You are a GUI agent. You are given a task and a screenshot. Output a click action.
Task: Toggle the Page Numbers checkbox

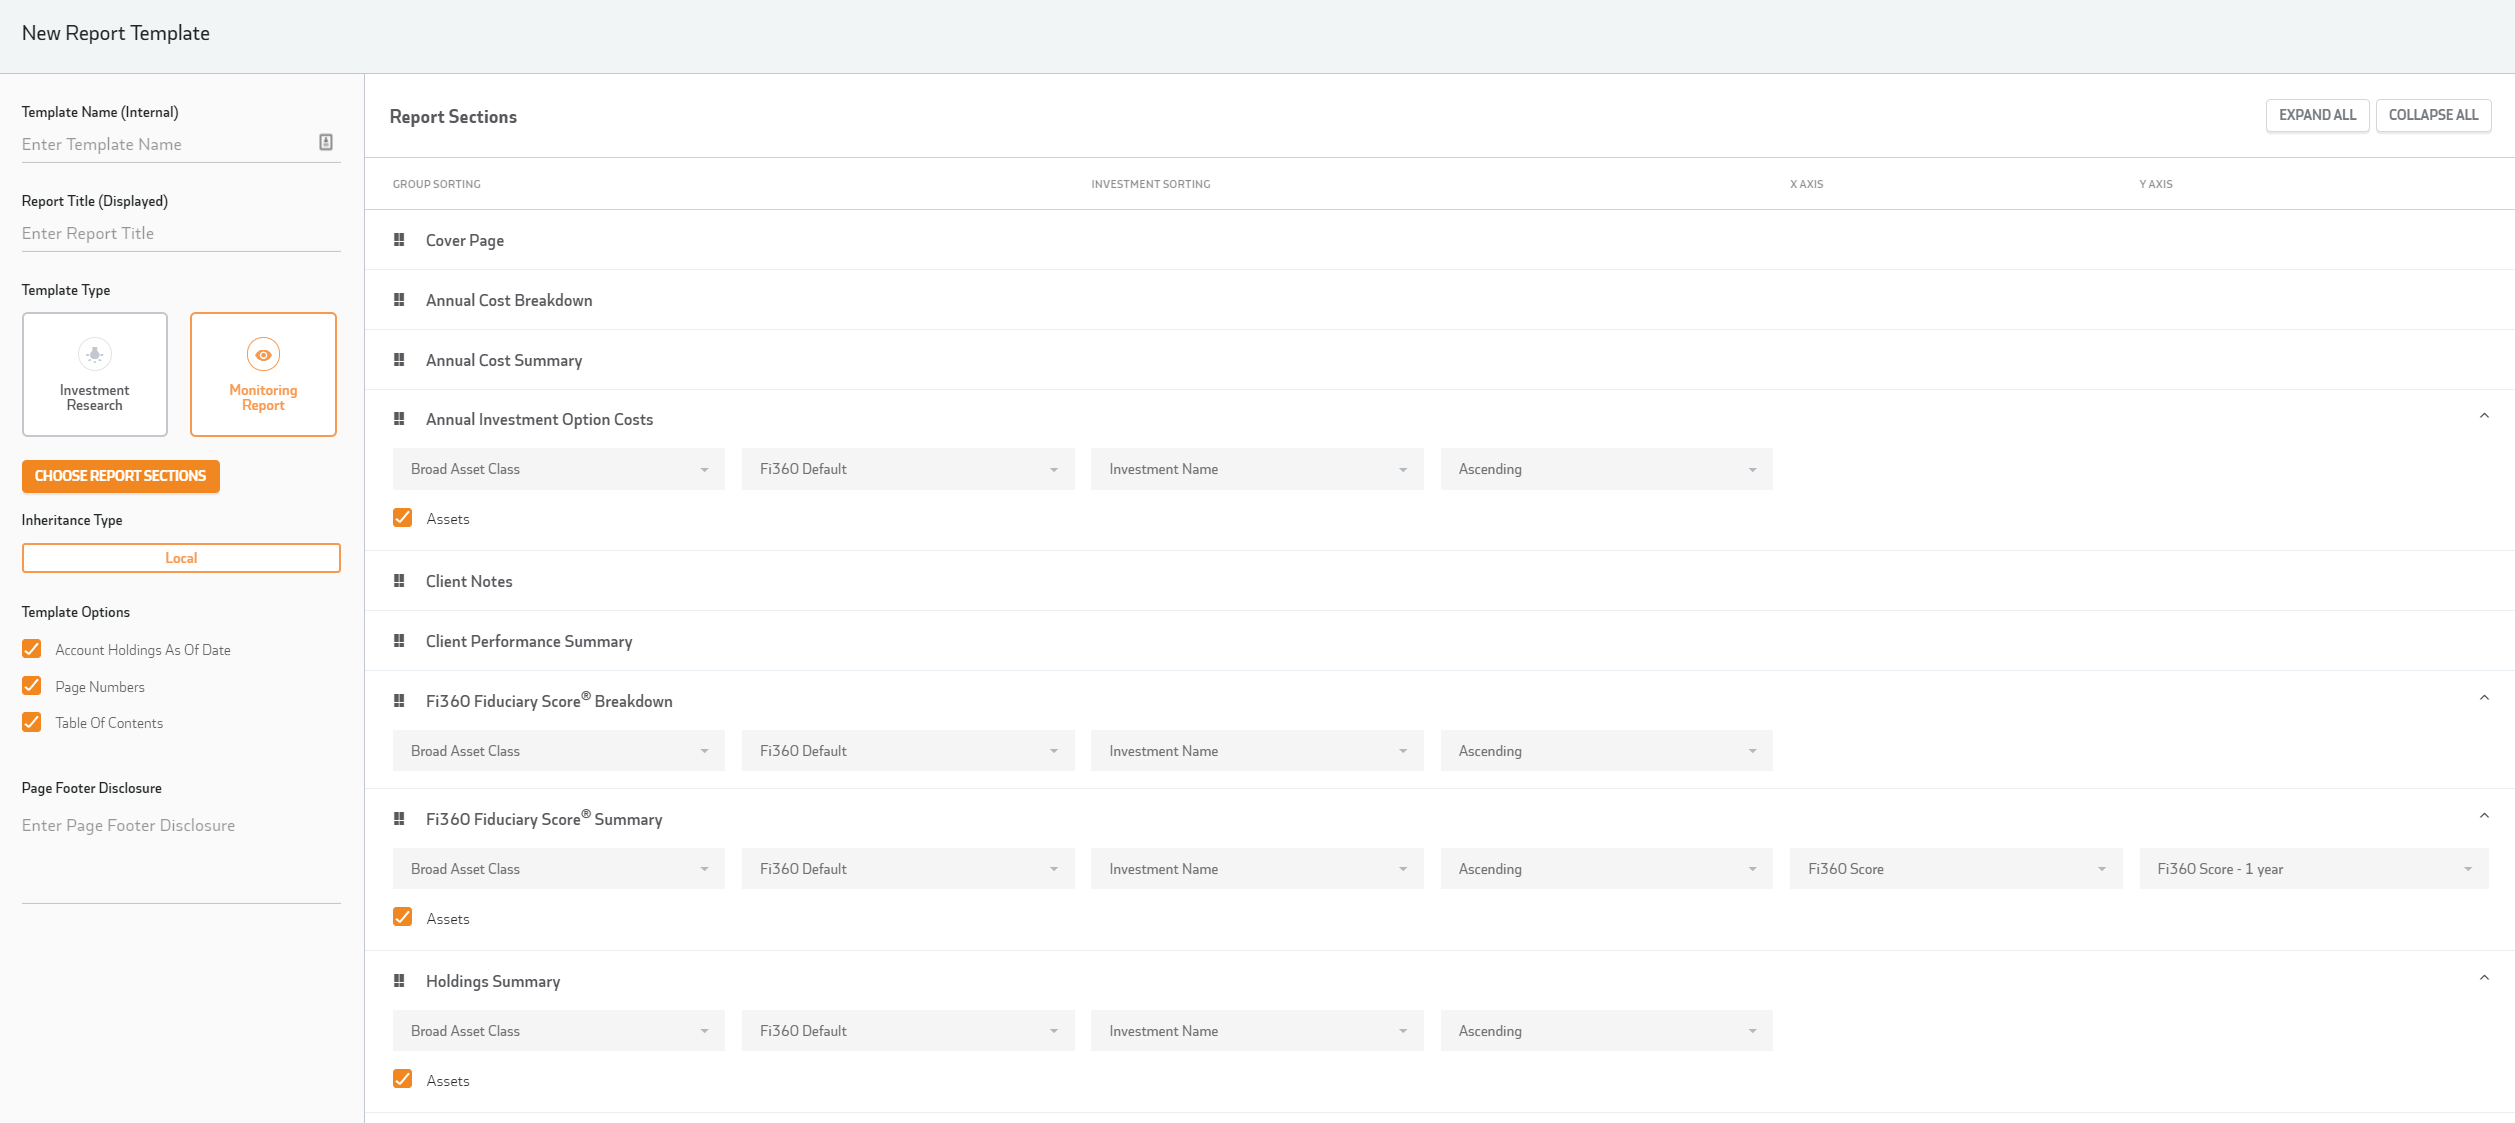[x=32, y=686]
